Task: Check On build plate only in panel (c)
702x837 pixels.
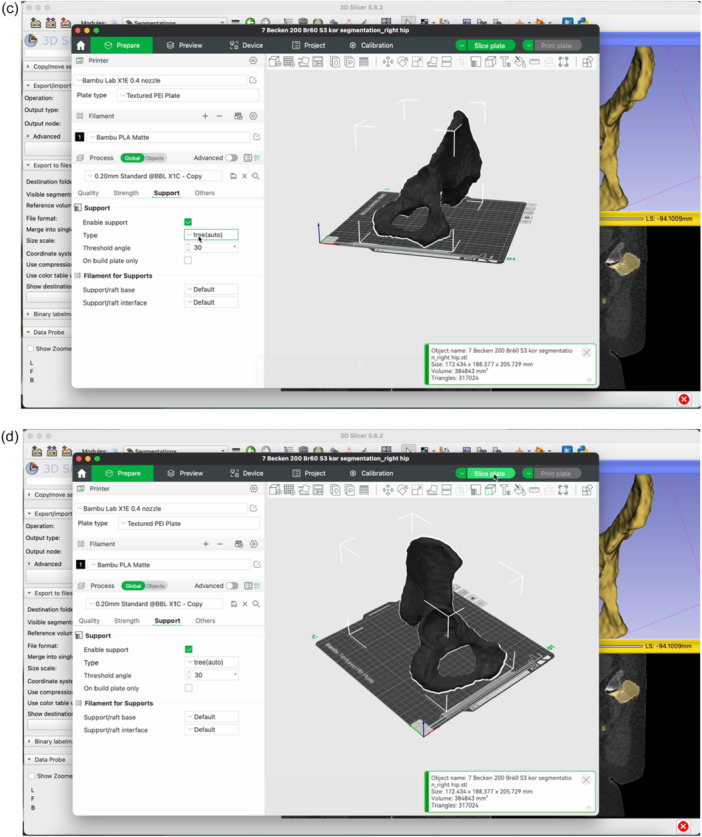Action: [x=188, y=260]
